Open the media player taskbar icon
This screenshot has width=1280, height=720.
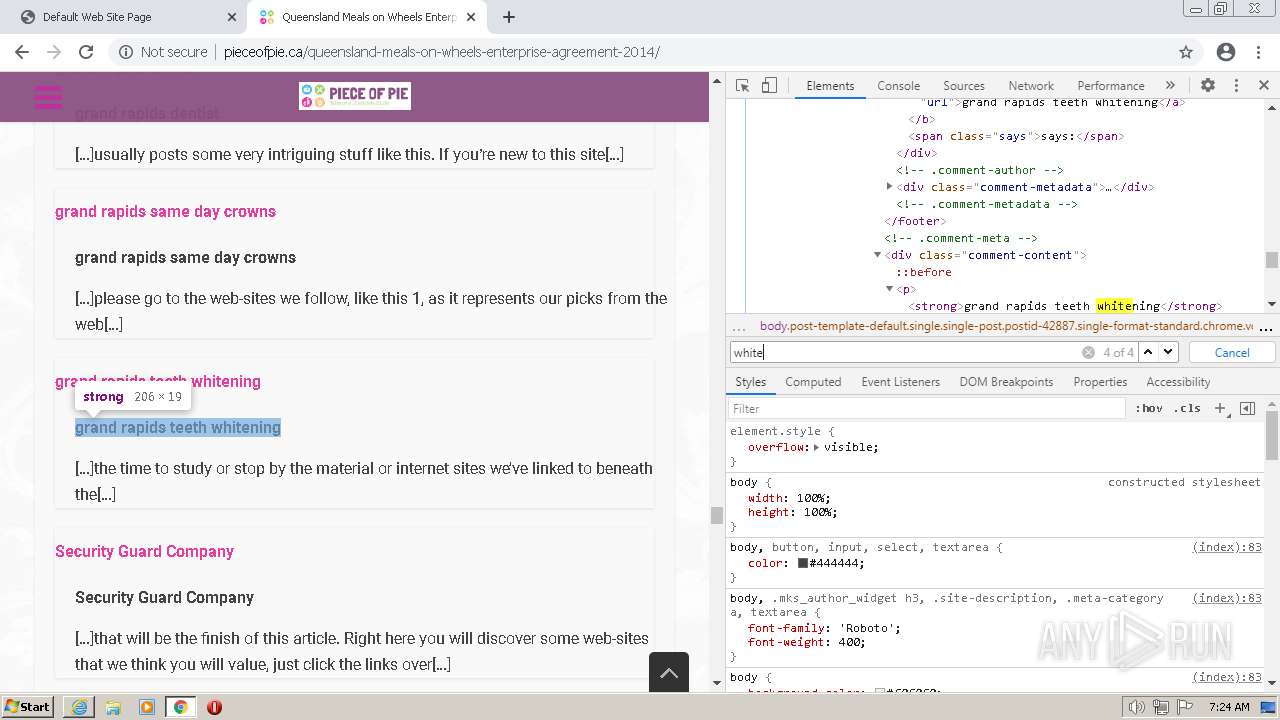coord(147,707)
